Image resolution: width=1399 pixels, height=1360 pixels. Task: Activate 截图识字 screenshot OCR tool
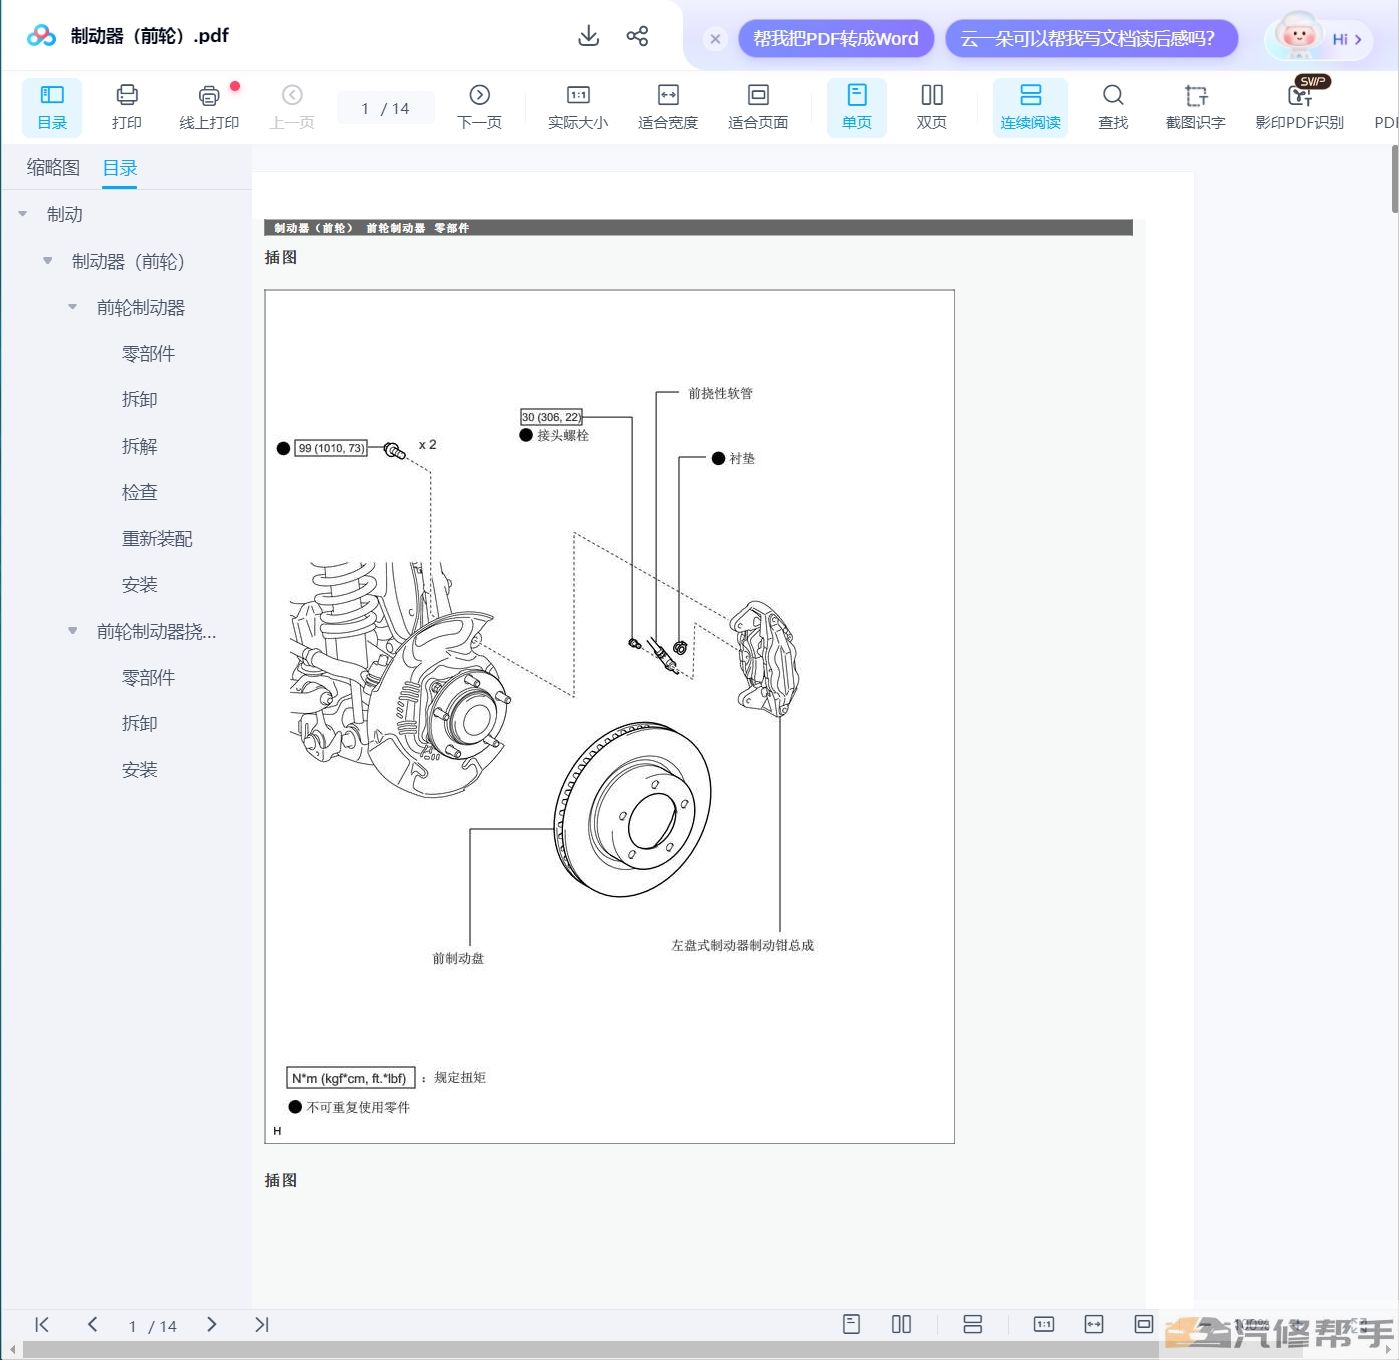pyautogui.click(x=1196, y=108)
